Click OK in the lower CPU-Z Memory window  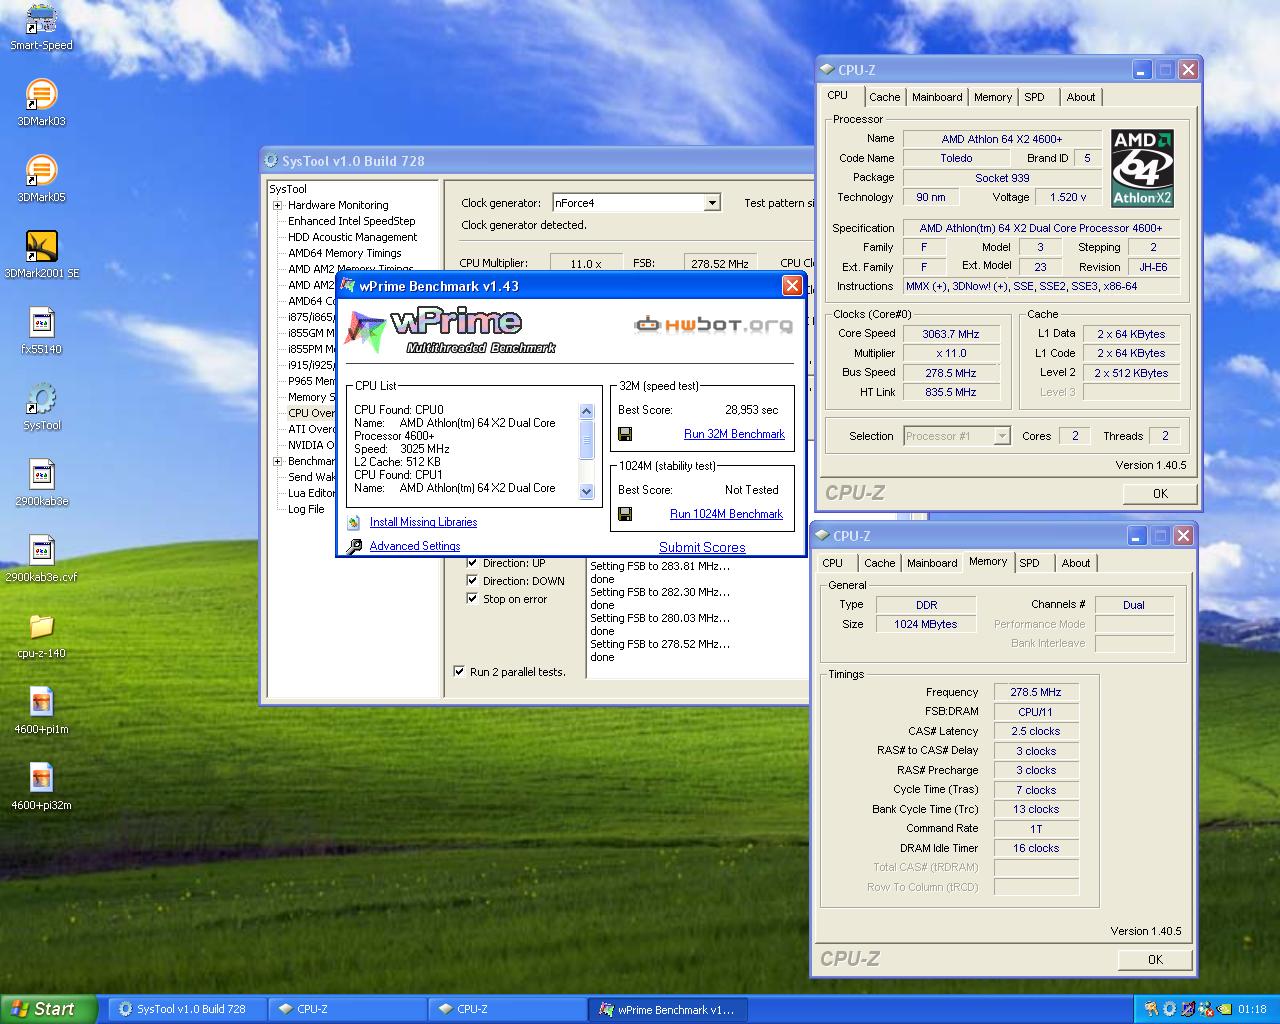1155,959
